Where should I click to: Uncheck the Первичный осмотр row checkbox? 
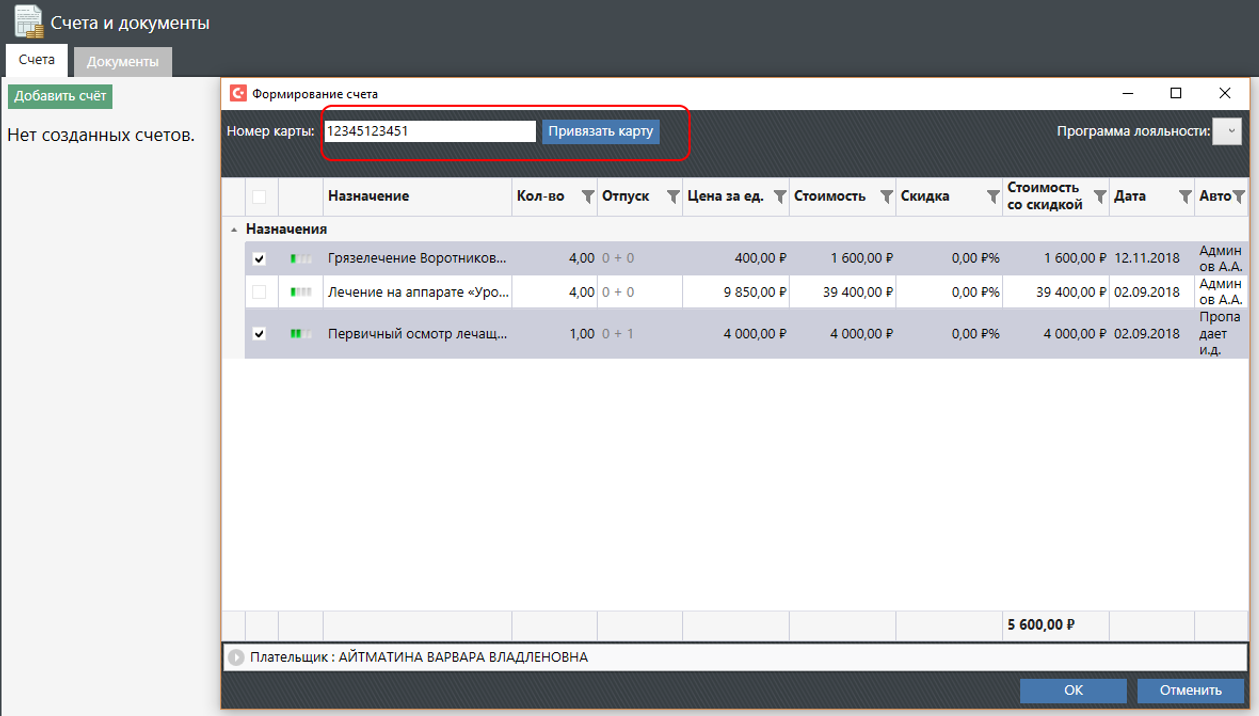[259, 334]
